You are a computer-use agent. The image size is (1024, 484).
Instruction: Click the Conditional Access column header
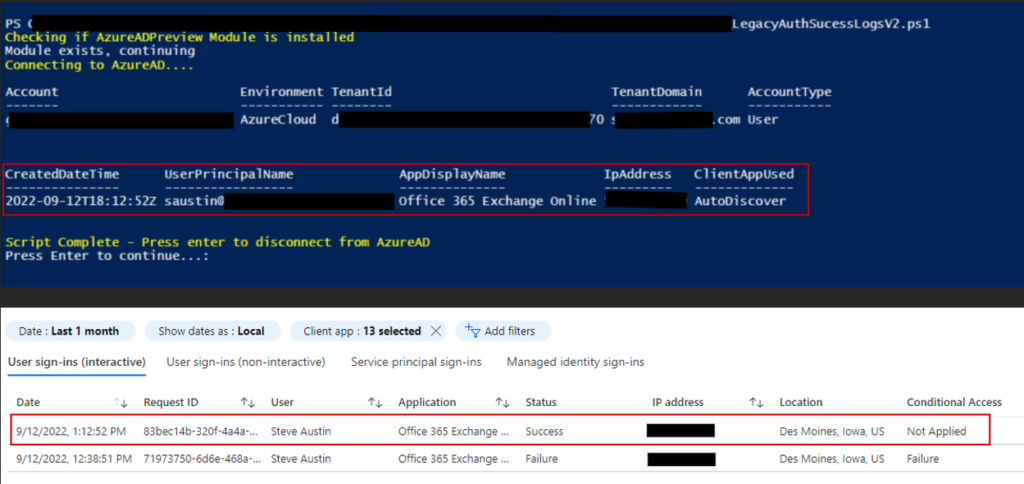pos(953,403)
